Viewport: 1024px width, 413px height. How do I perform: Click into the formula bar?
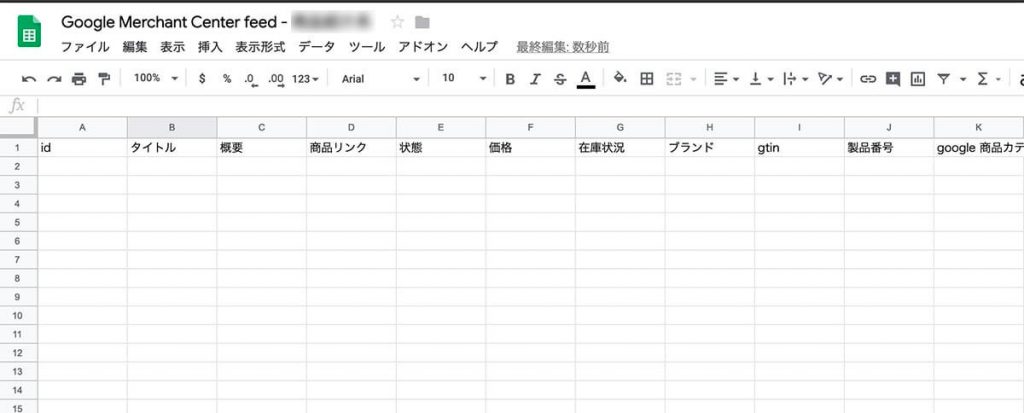(x=530, y=105)
